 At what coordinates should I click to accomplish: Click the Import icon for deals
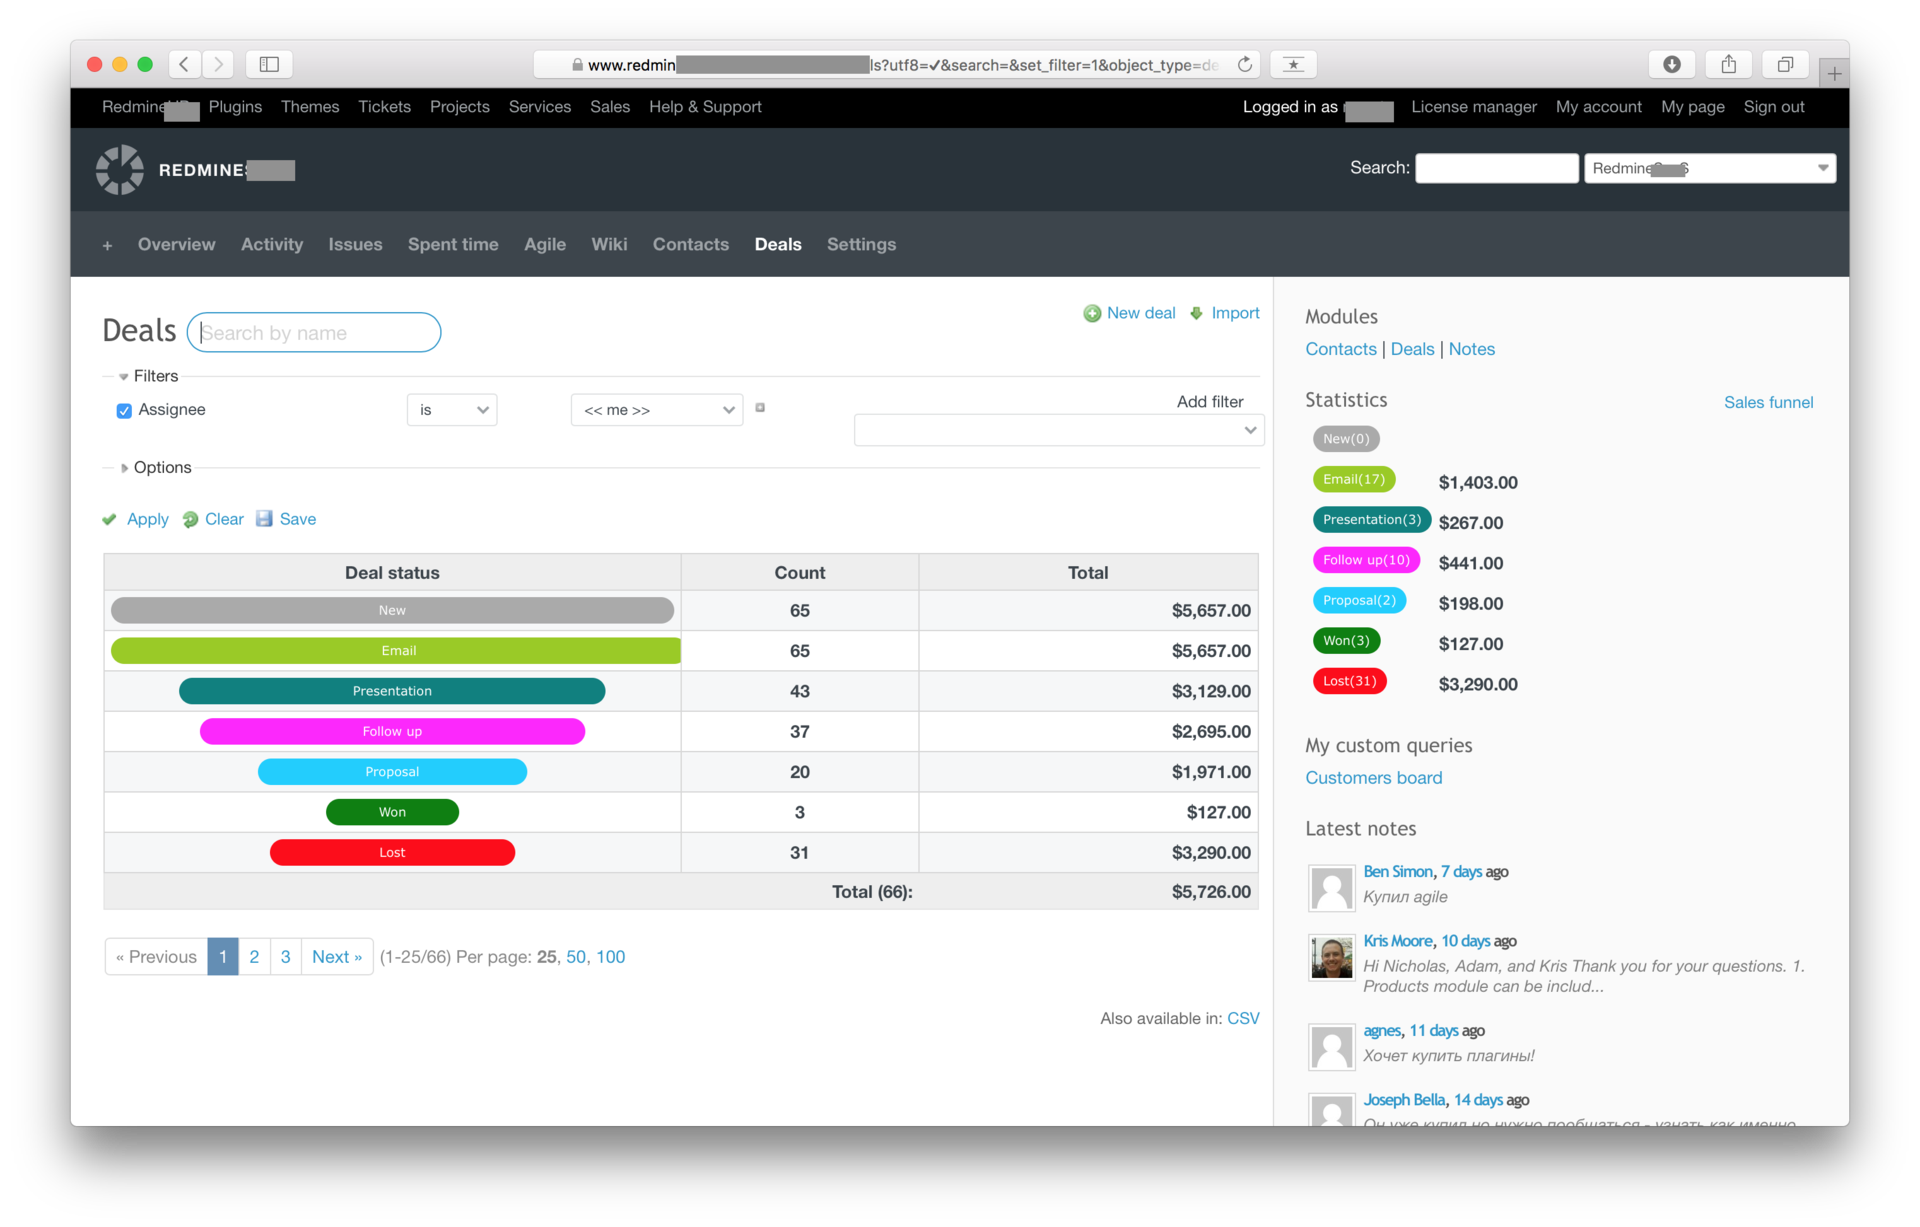1197,313
